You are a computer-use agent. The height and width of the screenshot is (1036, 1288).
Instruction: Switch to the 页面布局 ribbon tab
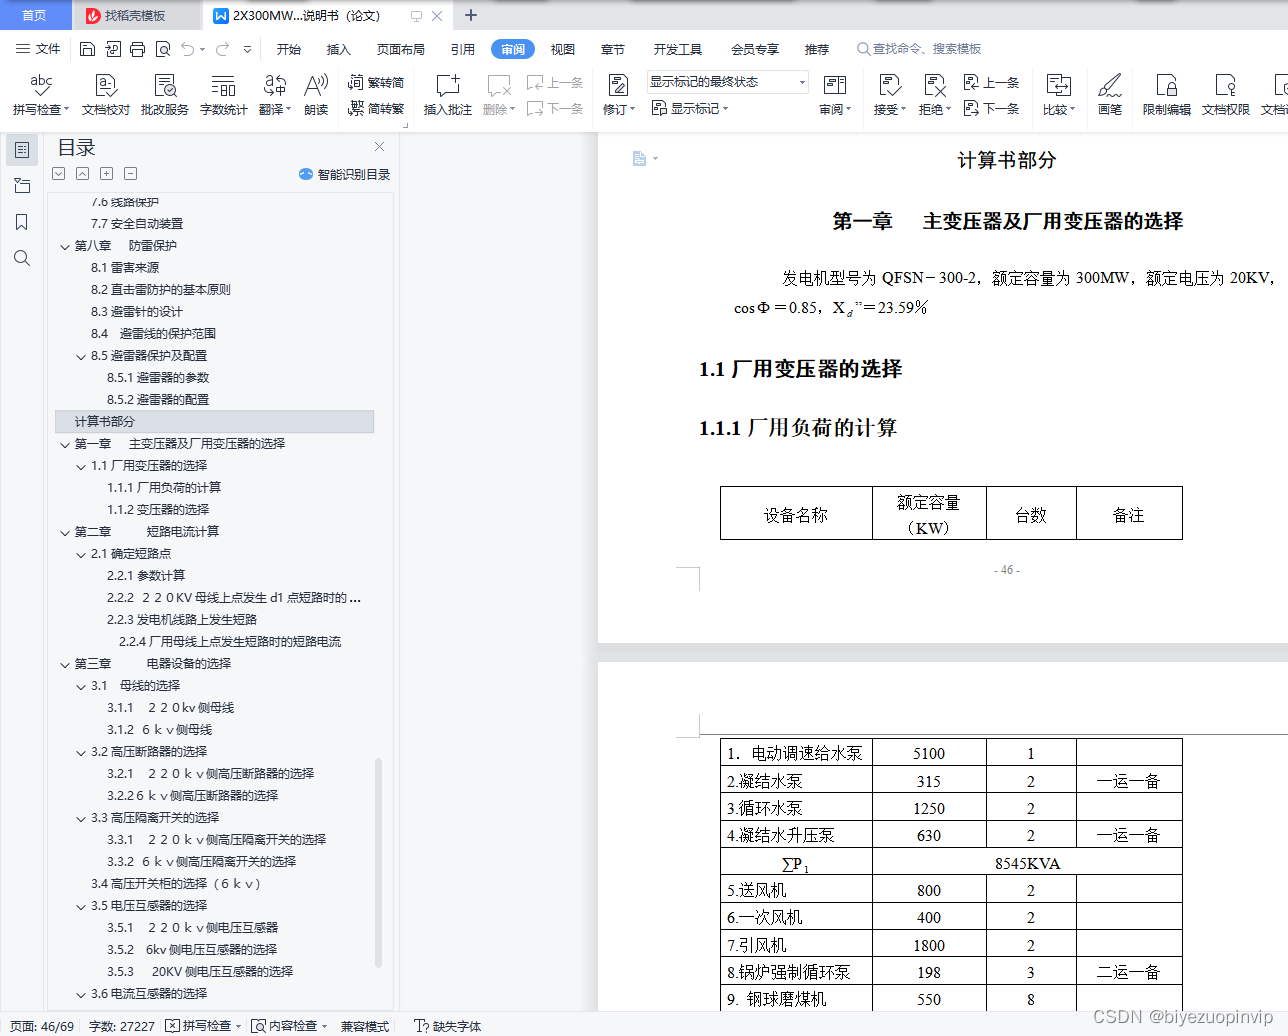tap(401, 49)
